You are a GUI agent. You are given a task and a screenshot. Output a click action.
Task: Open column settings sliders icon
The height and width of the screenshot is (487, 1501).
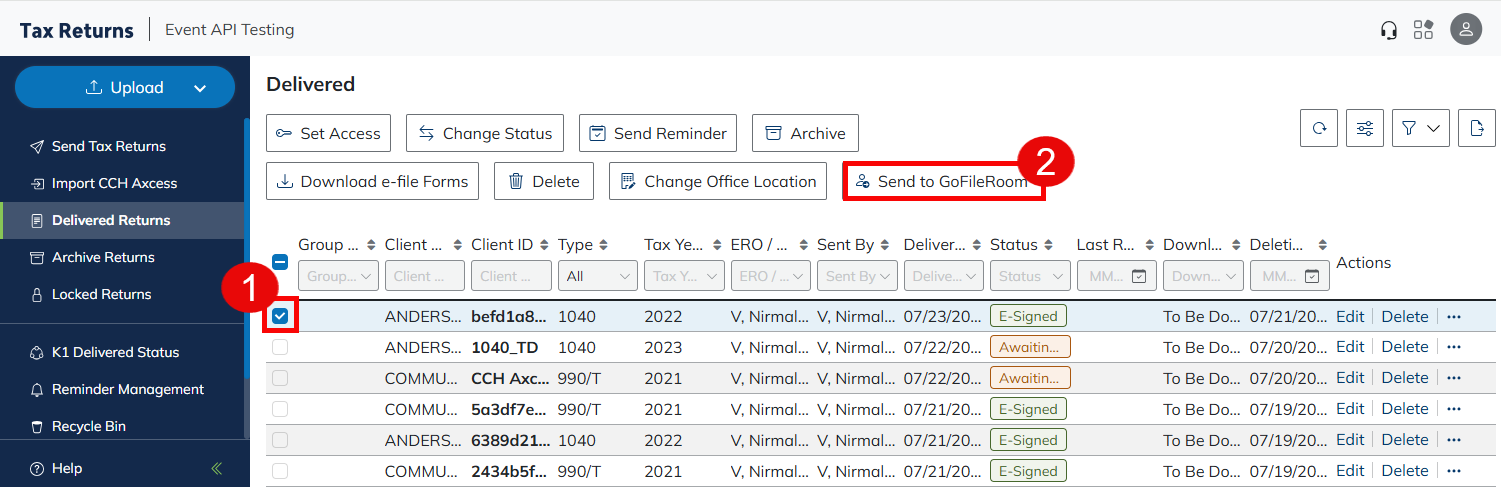[1365, 128]
